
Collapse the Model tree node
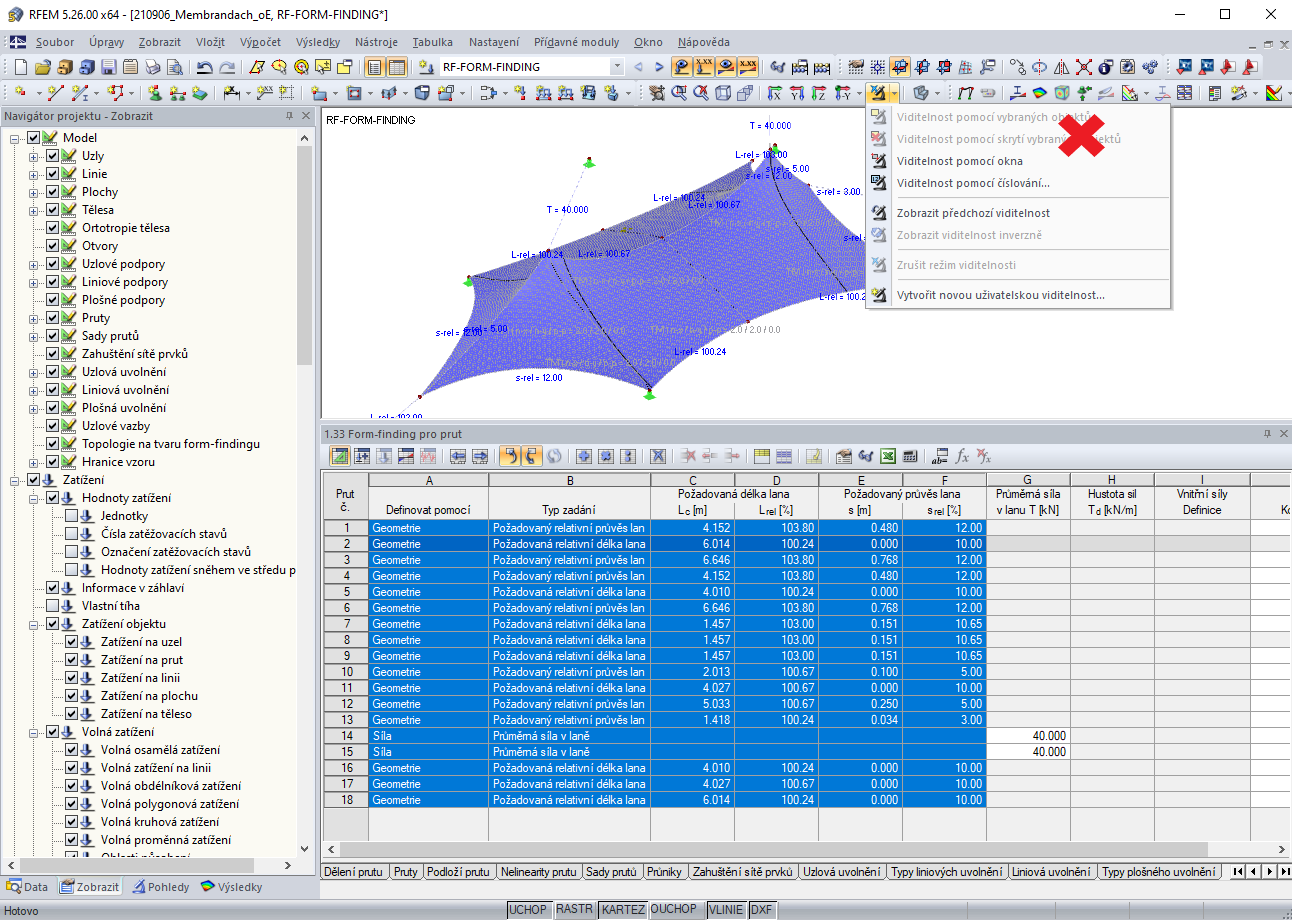(15, 138)
